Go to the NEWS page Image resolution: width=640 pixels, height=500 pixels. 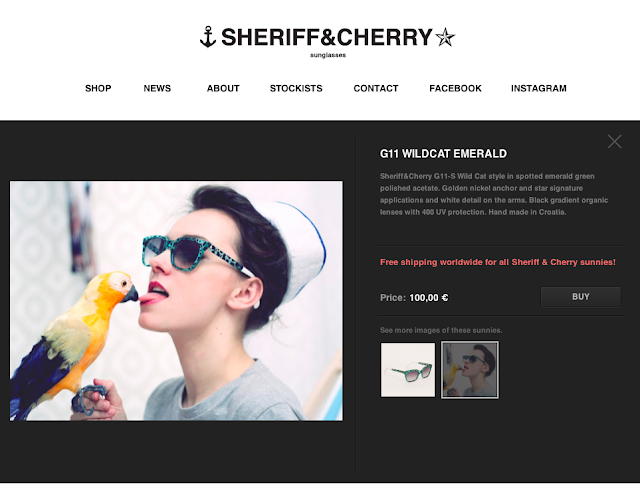[157, 88]
